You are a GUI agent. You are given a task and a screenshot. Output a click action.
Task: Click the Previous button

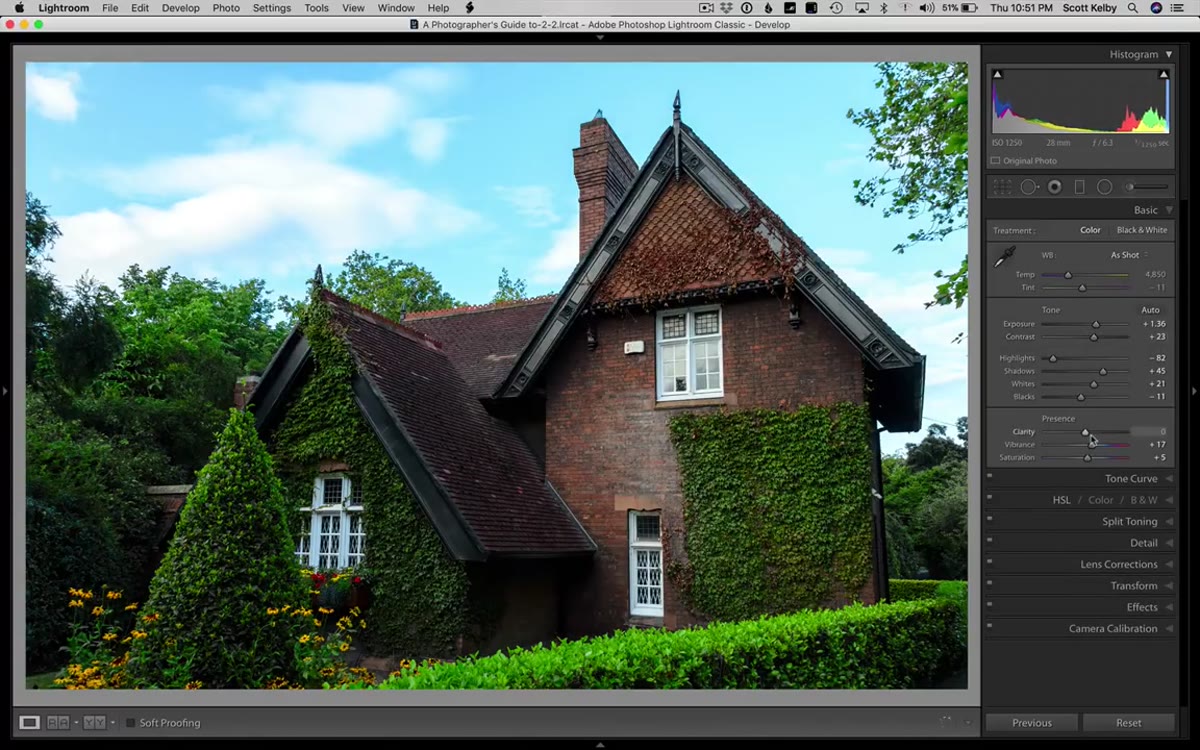[x=1031, y=722]
